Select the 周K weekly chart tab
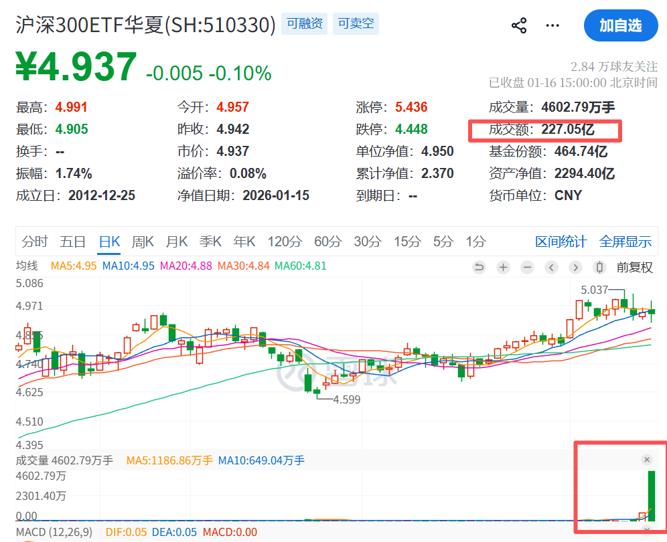Viewport: 667px width, 542px height. coord(143,241)
